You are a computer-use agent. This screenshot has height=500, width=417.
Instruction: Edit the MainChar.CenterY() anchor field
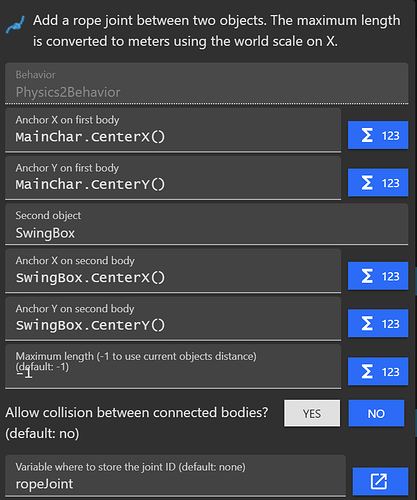pos(173,178)
